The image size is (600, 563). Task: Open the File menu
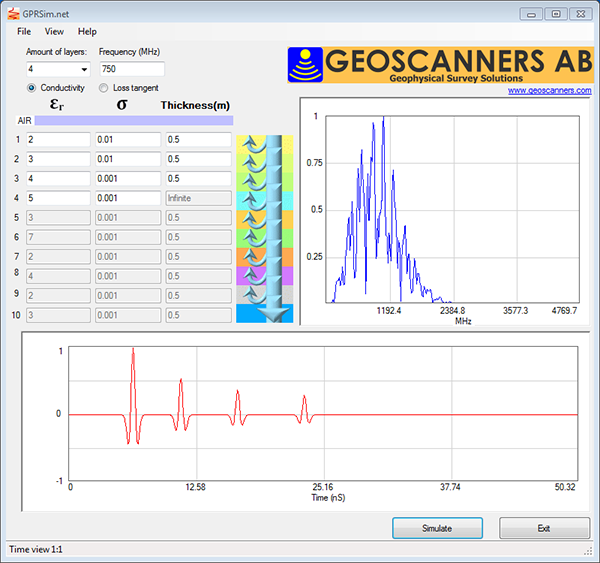pos(24,31)
